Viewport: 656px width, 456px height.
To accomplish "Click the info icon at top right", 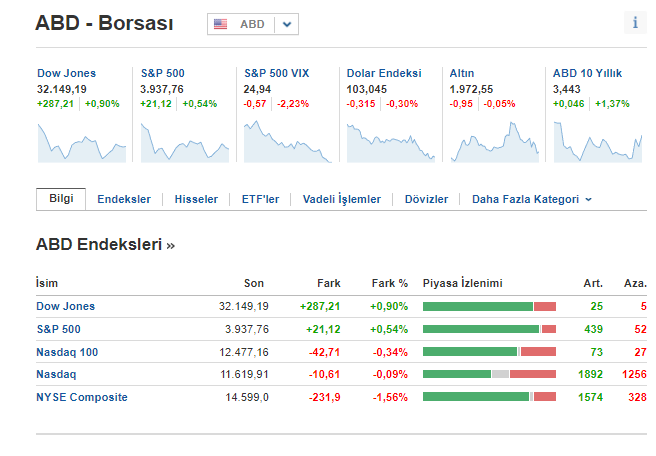I will pos(635,23).
